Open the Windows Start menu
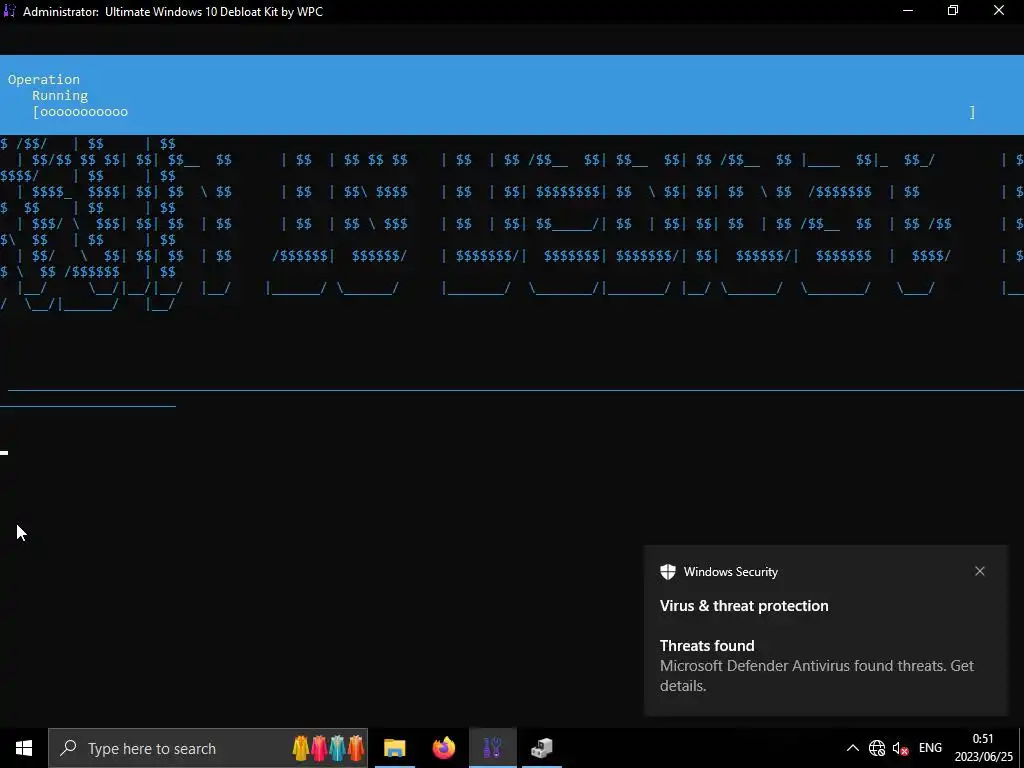The height and width of the screenshot is (768, 1024). [24, 748]
